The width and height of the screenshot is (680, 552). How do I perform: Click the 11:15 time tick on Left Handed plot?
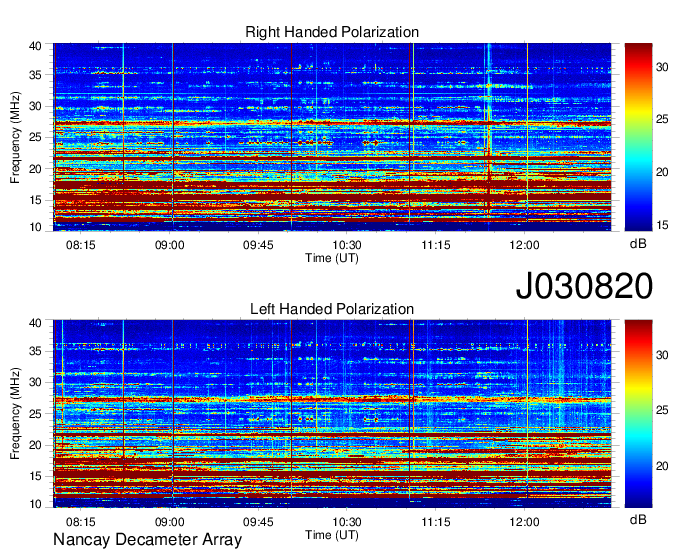[x=436, y=521]
